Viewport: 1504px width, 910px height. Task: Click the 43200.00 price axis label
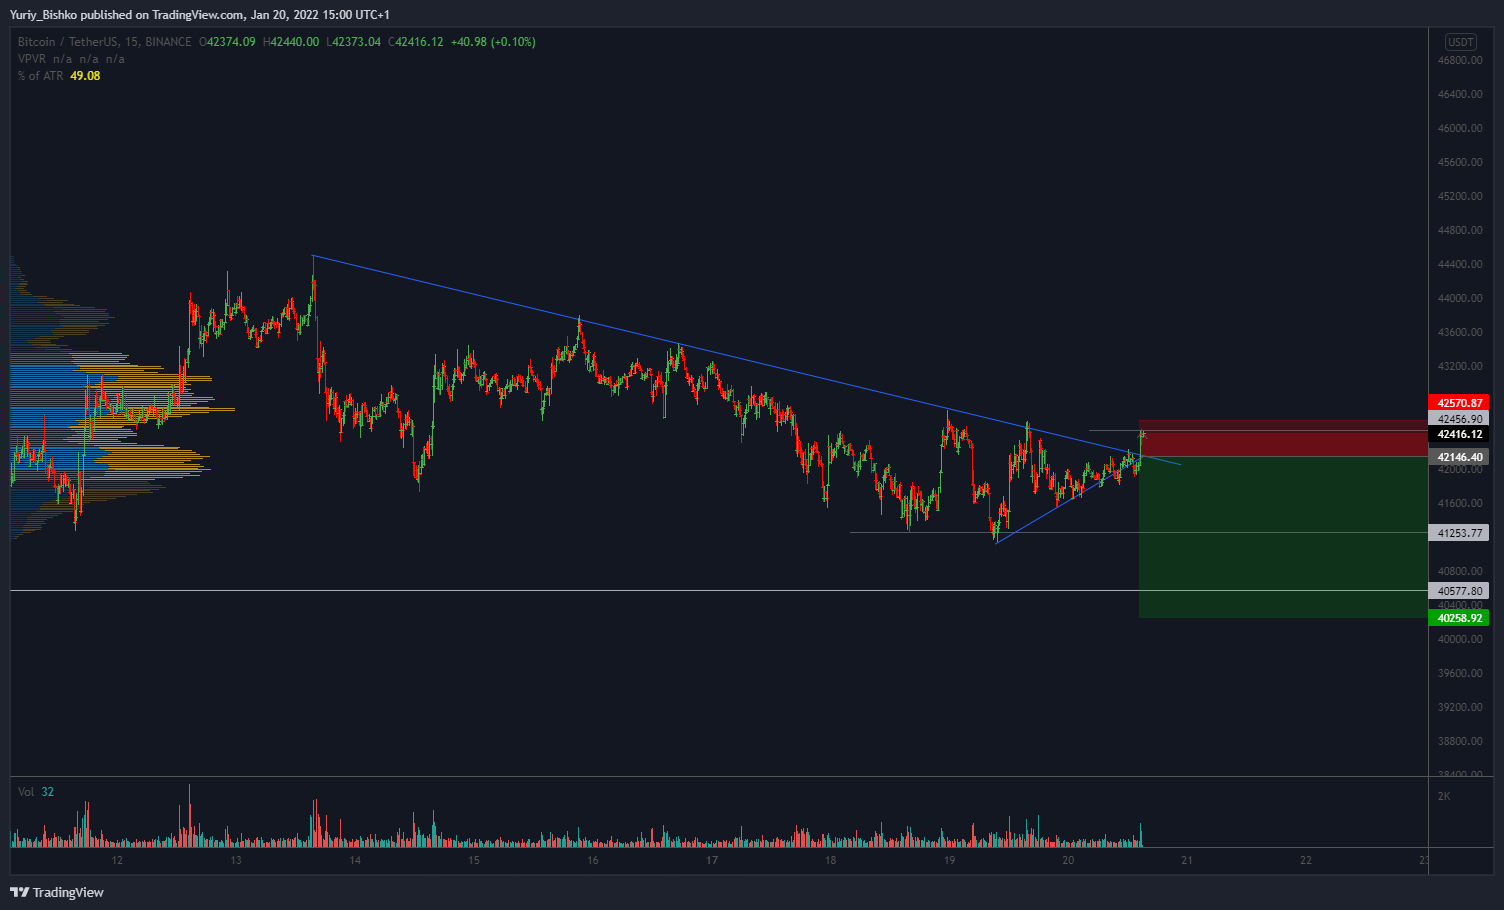1460,366
